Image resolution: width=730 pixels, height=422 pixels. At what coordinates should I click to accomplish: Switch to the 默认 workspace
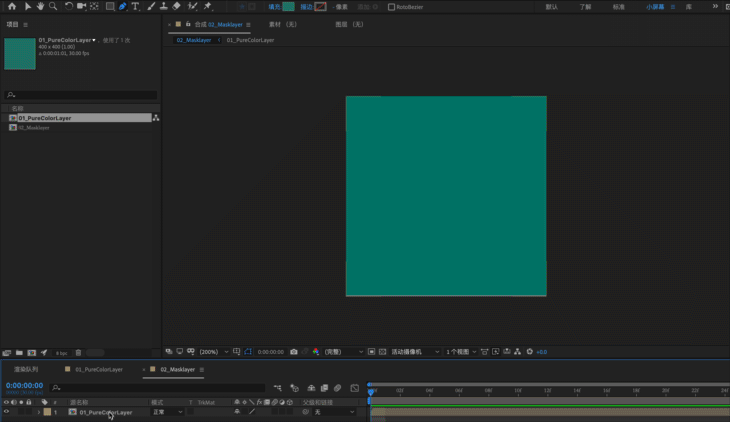(551, 7)
